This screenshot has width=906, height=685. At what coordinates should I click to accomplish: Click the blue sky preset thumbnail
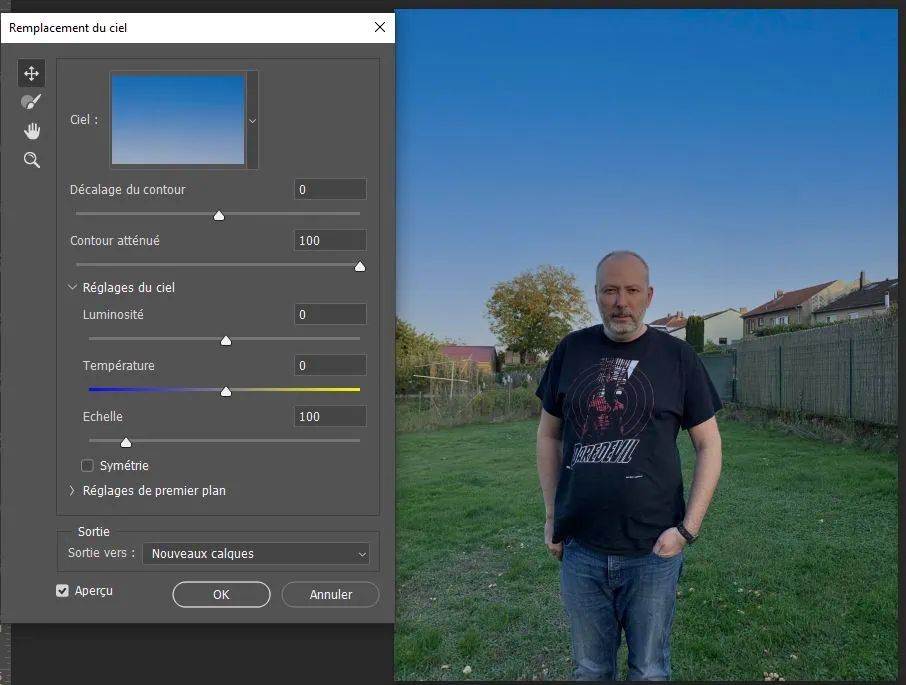(178, 120)
